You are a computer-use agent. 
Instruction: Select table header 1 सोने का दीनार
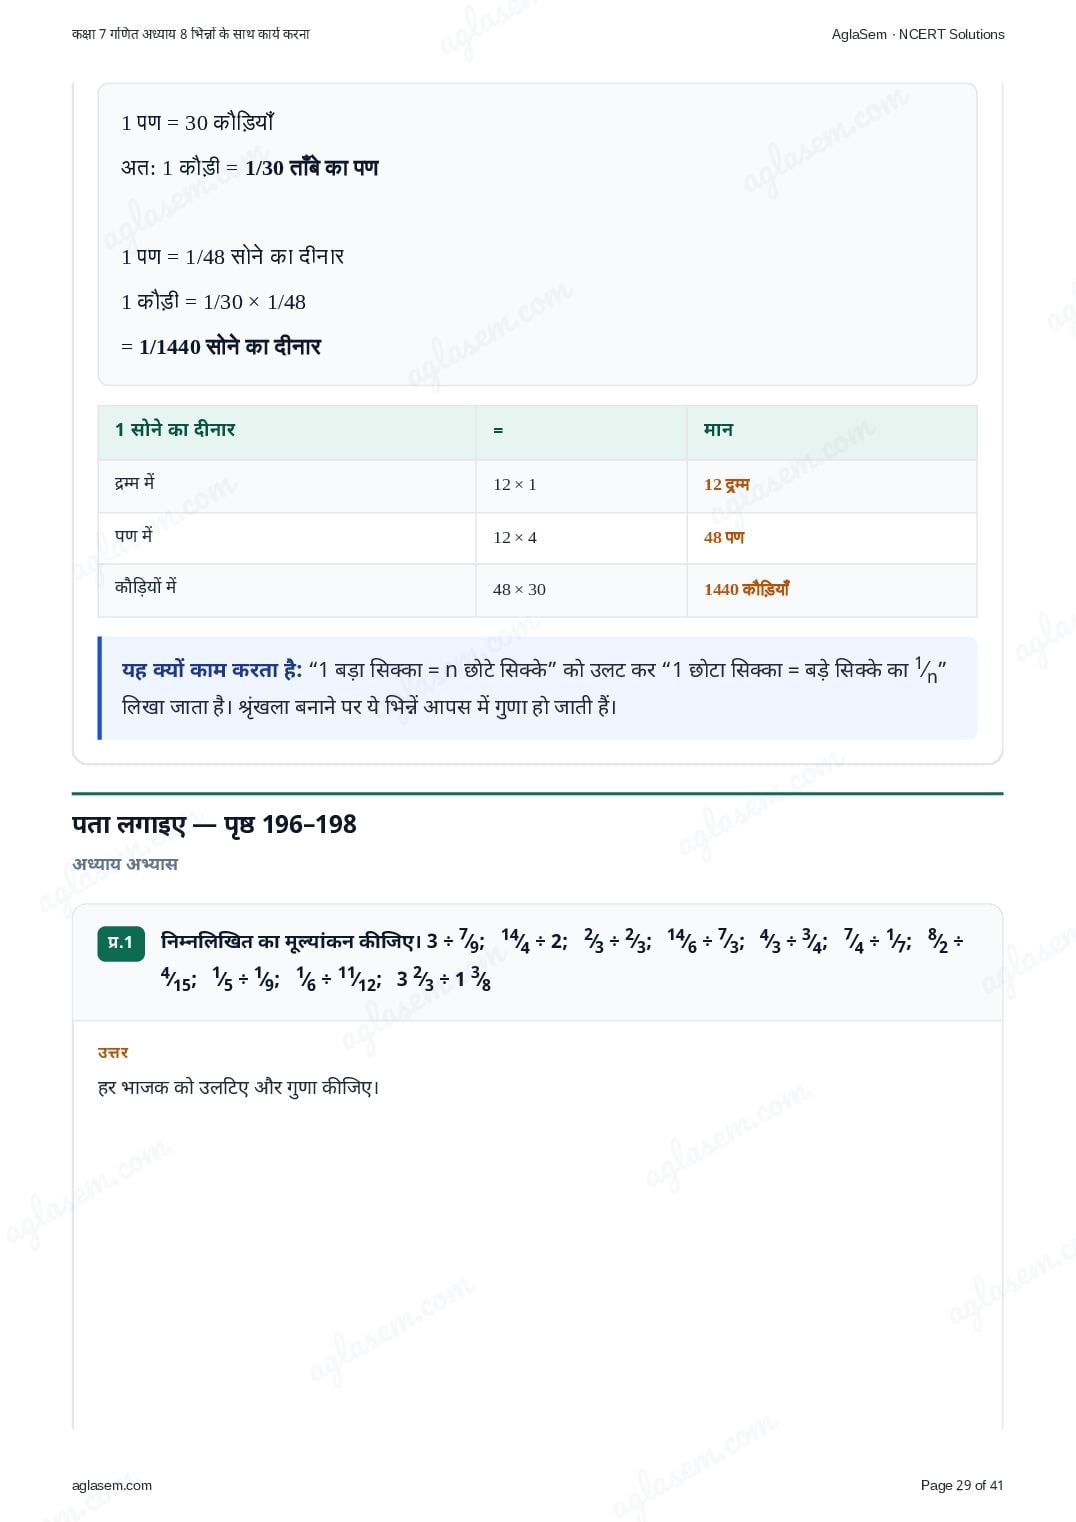pyautogui.click(x=175, y=429)
